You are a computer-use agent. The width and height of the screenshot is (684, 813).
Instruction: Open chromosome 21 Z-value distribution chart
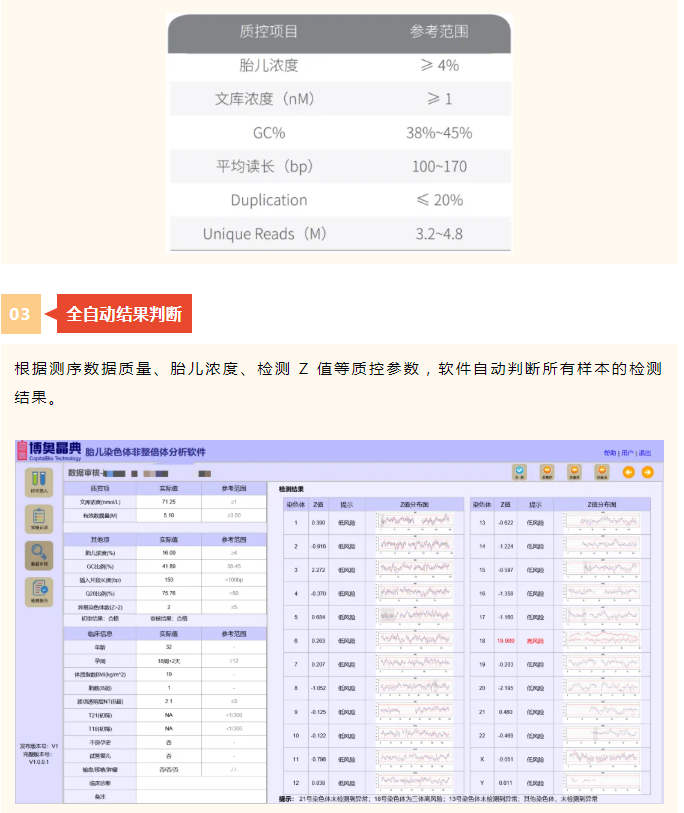[x=602, y=711]
